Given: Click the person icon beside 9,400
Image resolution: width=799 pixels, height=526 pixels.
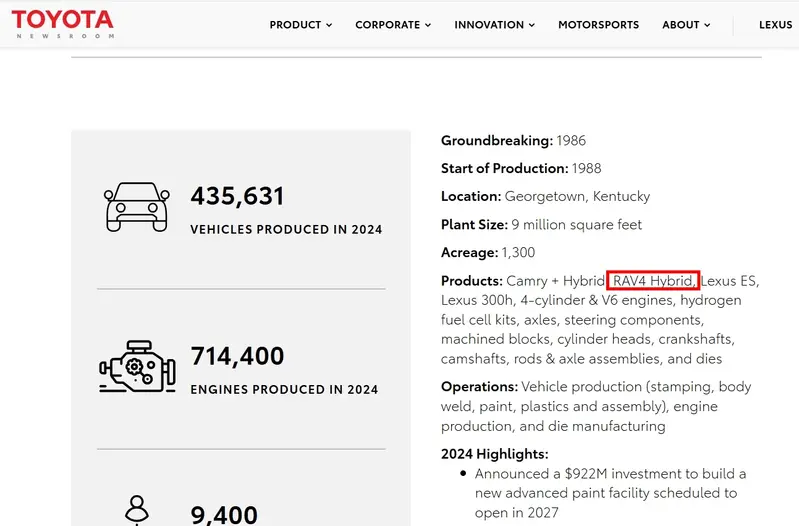Looking at the screenshot, I should pyautogui.click(x=137, y=510).
